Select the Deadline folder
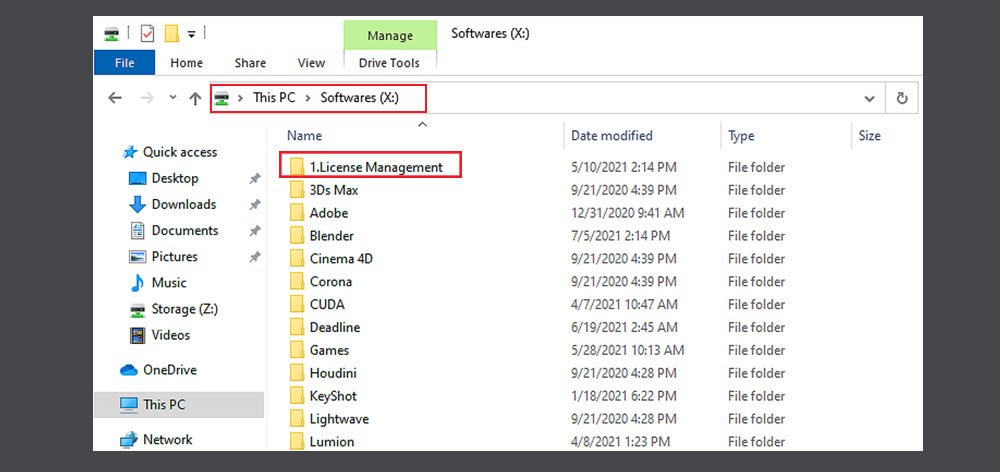 click(335, 327)
